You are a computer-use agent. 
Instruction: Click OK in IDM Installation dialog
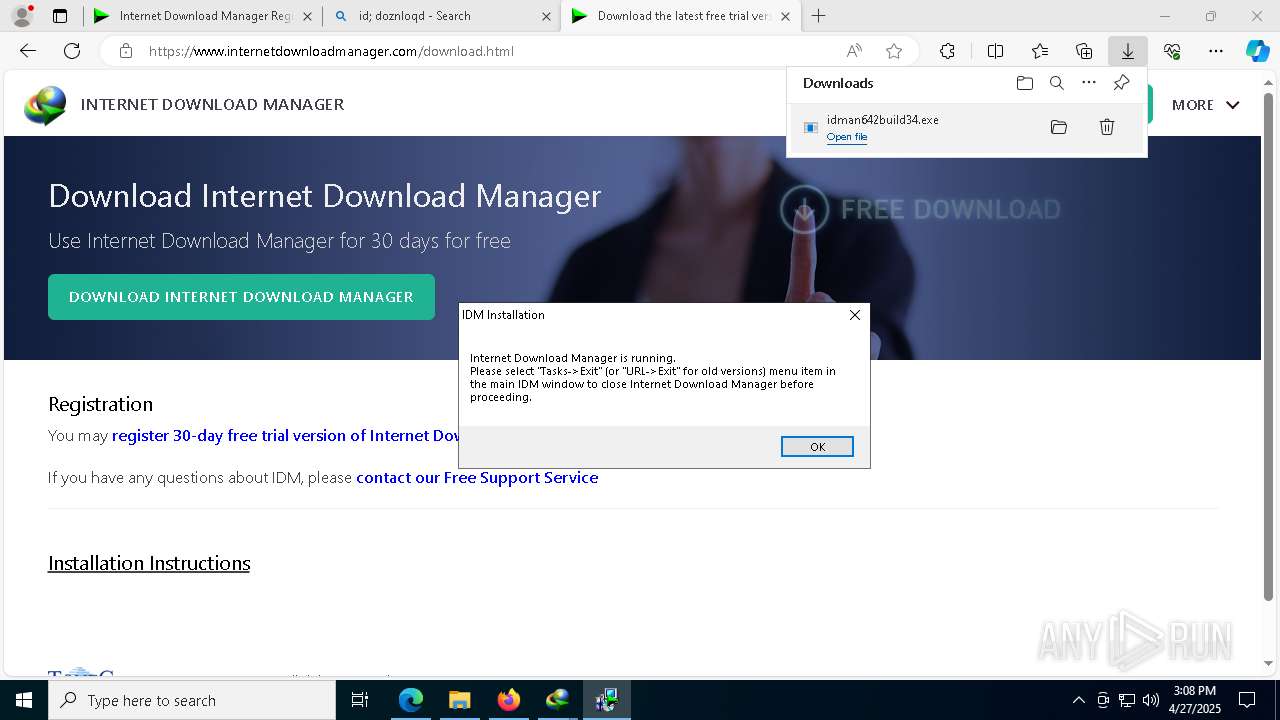pyautogui.click(x=817, y=447)
